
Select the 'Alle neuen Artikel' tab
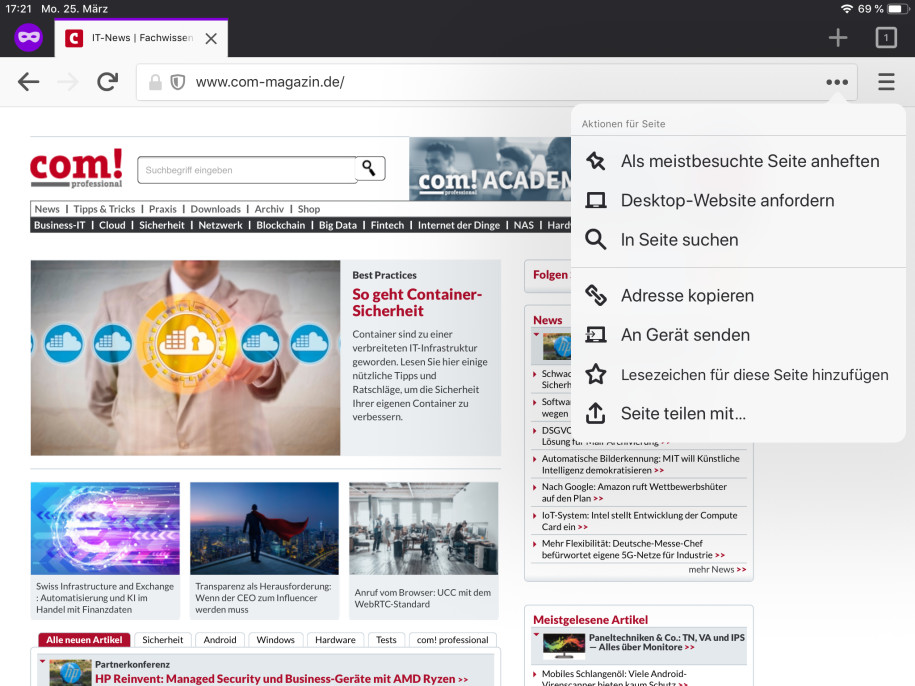click(84, 640)
